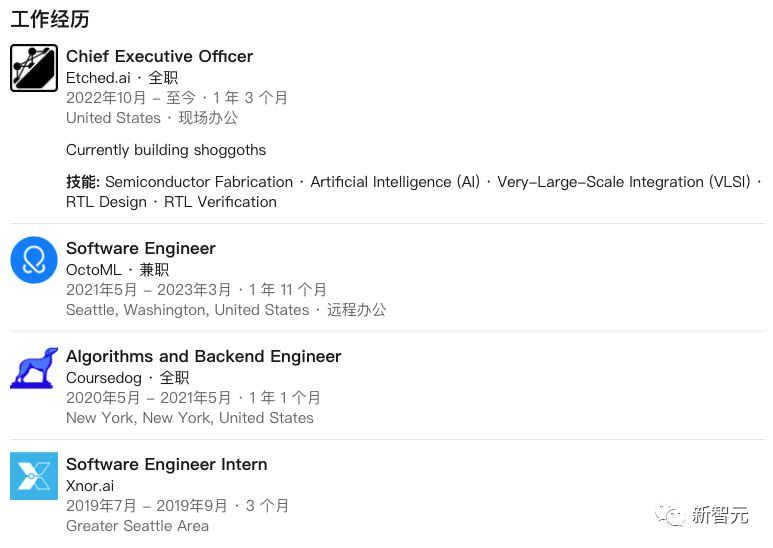
Task: Open the Chief Executive Officer position
Action: coord(159,56)
